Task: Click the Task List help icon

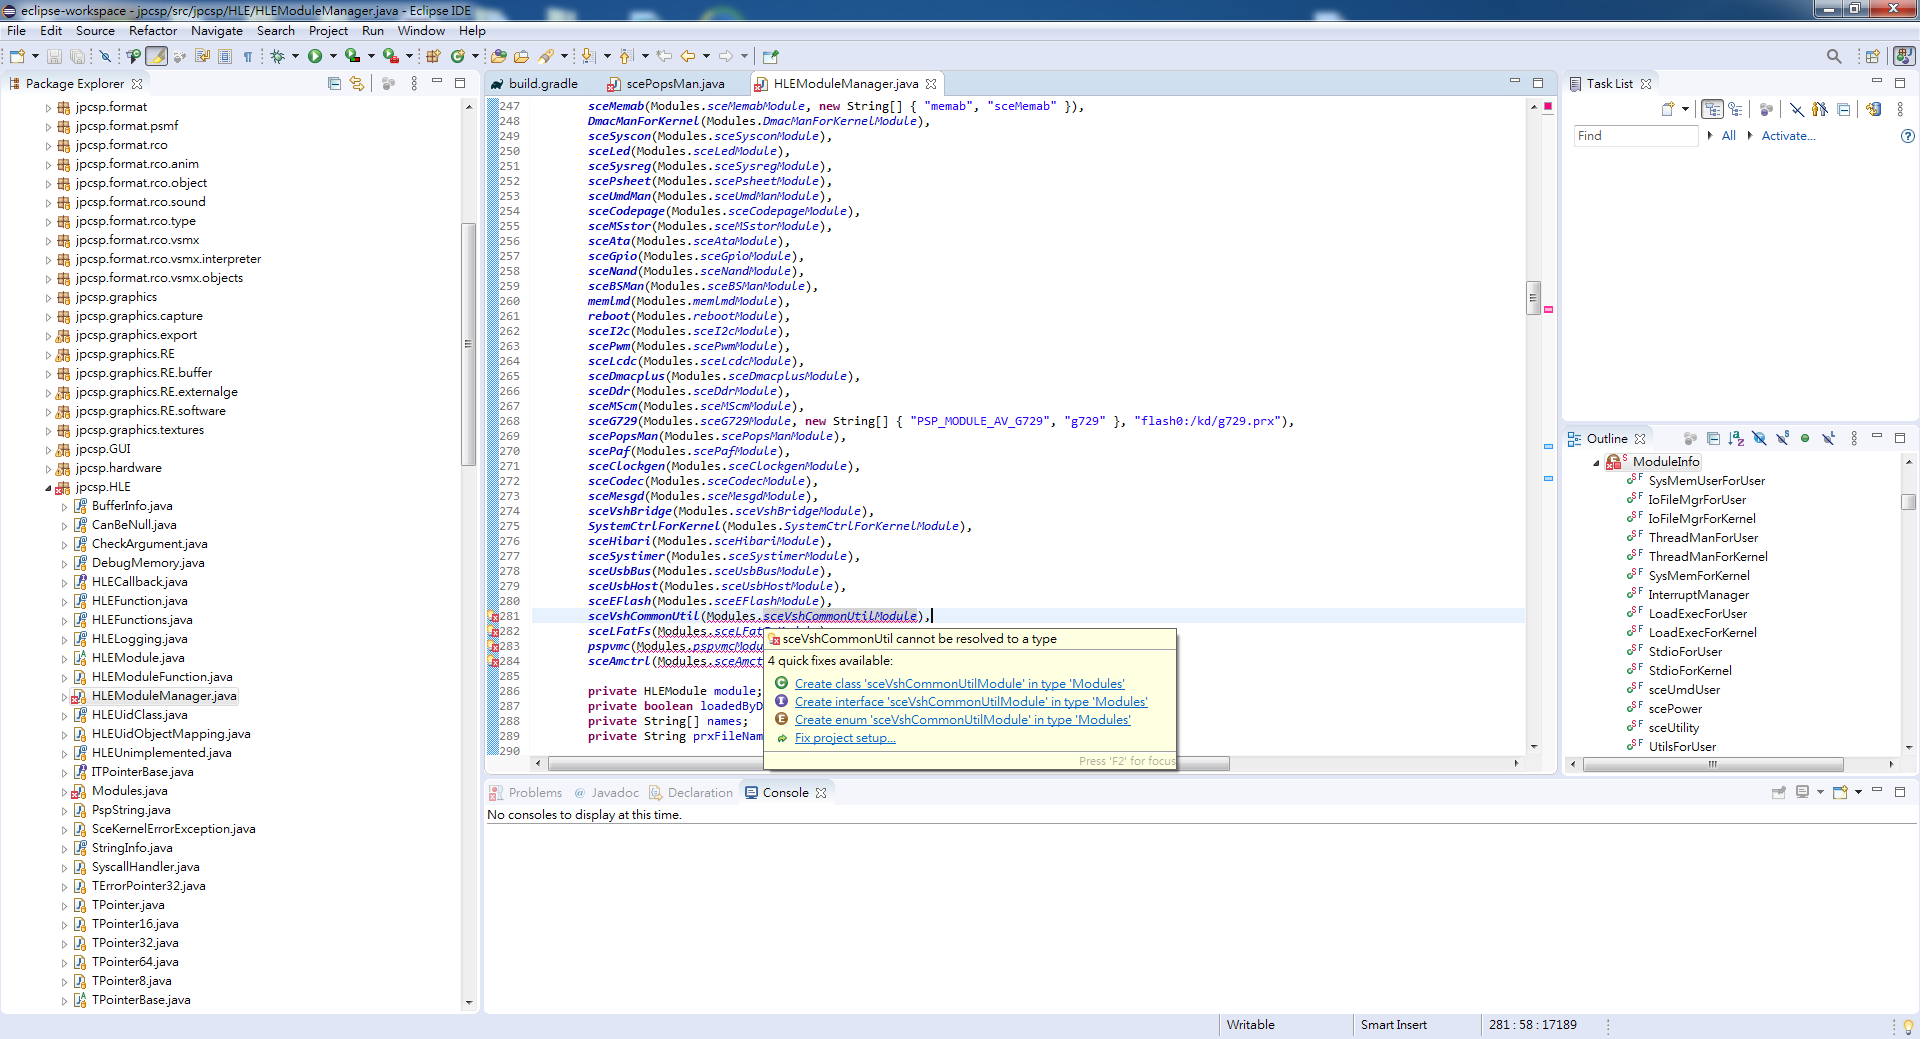Action: point(1907,136)
